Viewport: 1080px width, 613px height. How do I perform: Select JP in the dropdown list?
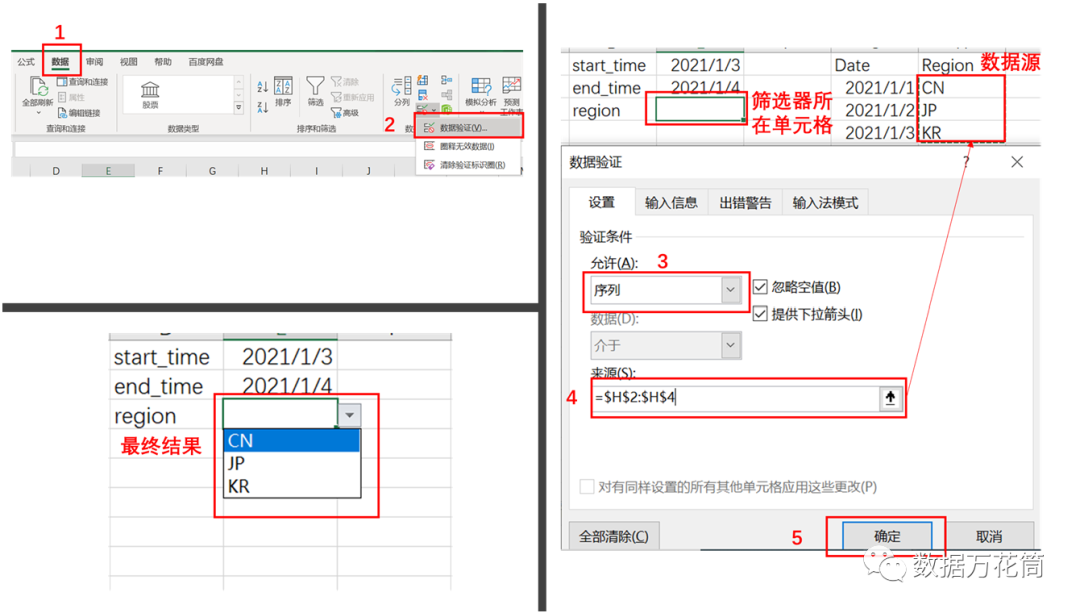(x=291, y=463)
